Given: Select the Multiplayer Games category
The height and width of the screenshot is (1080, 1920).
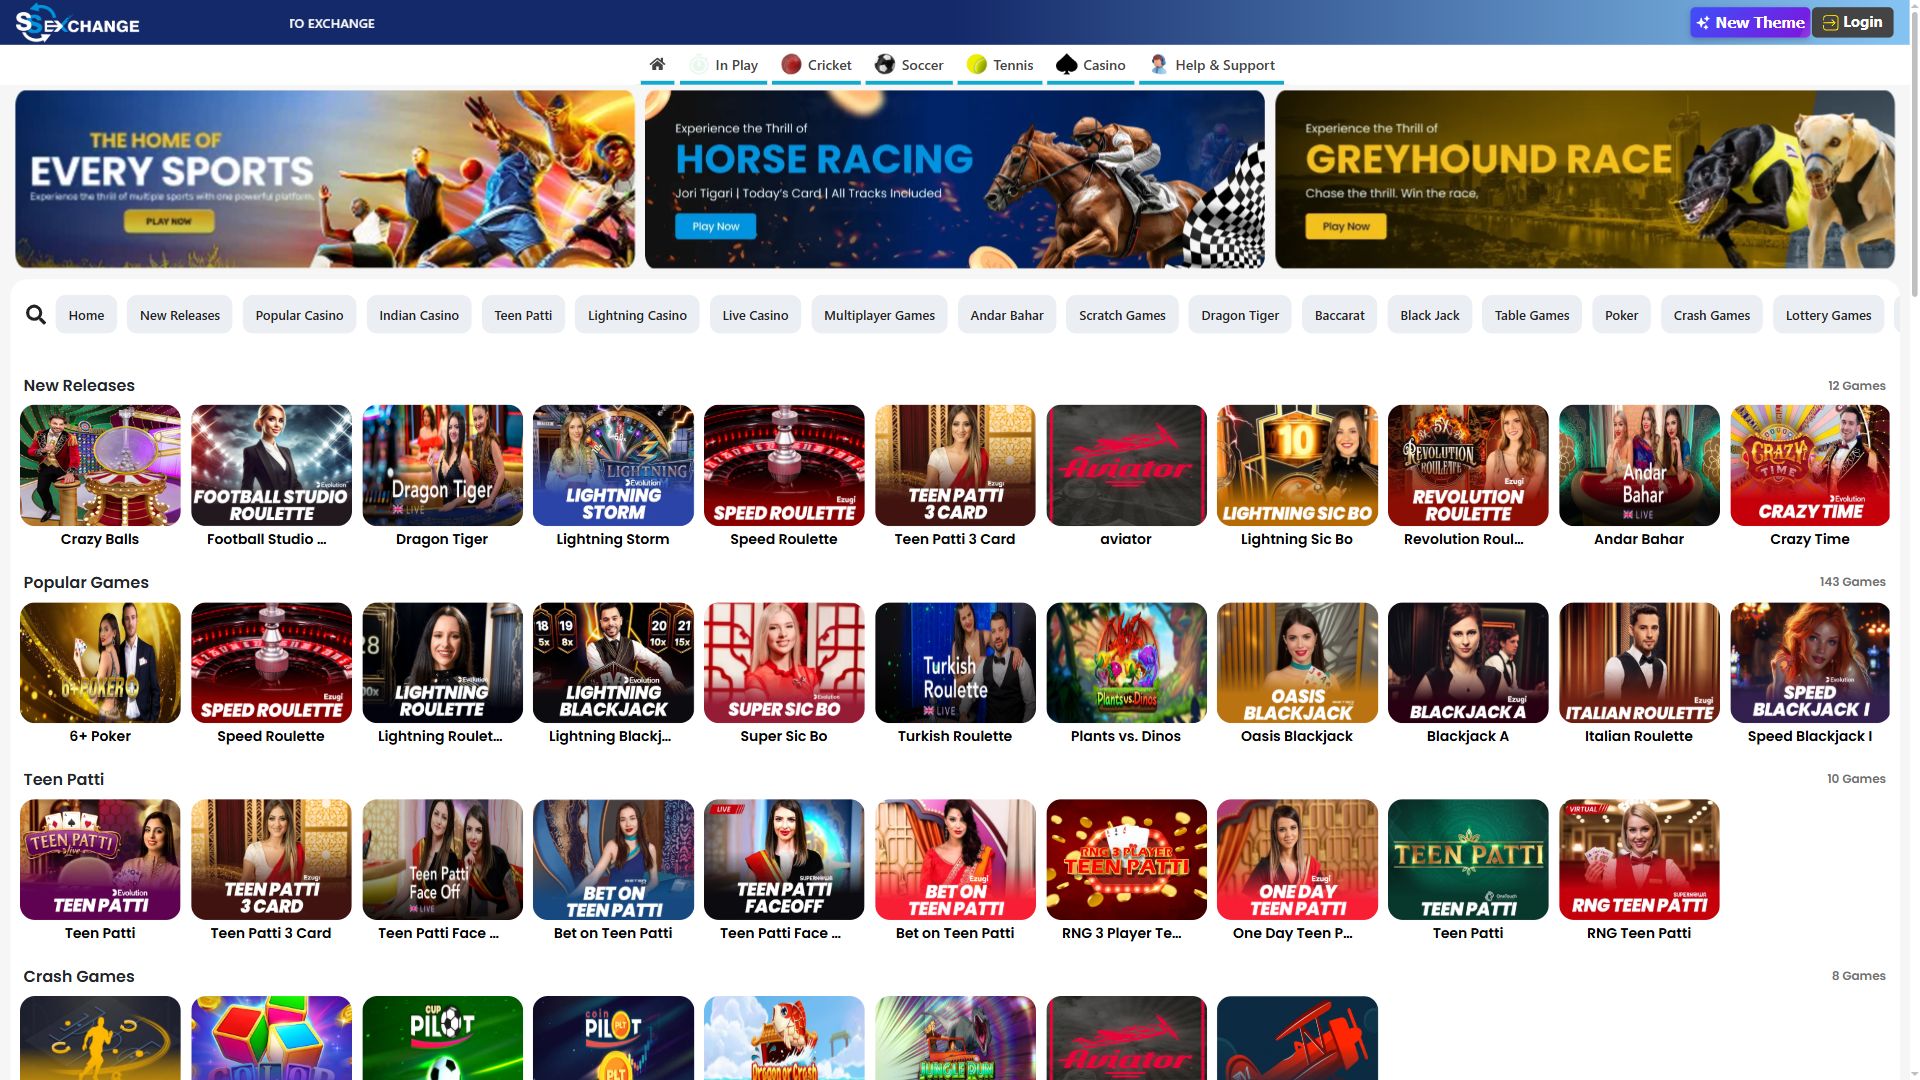Looking at the screenshot, I should [879, 315].
